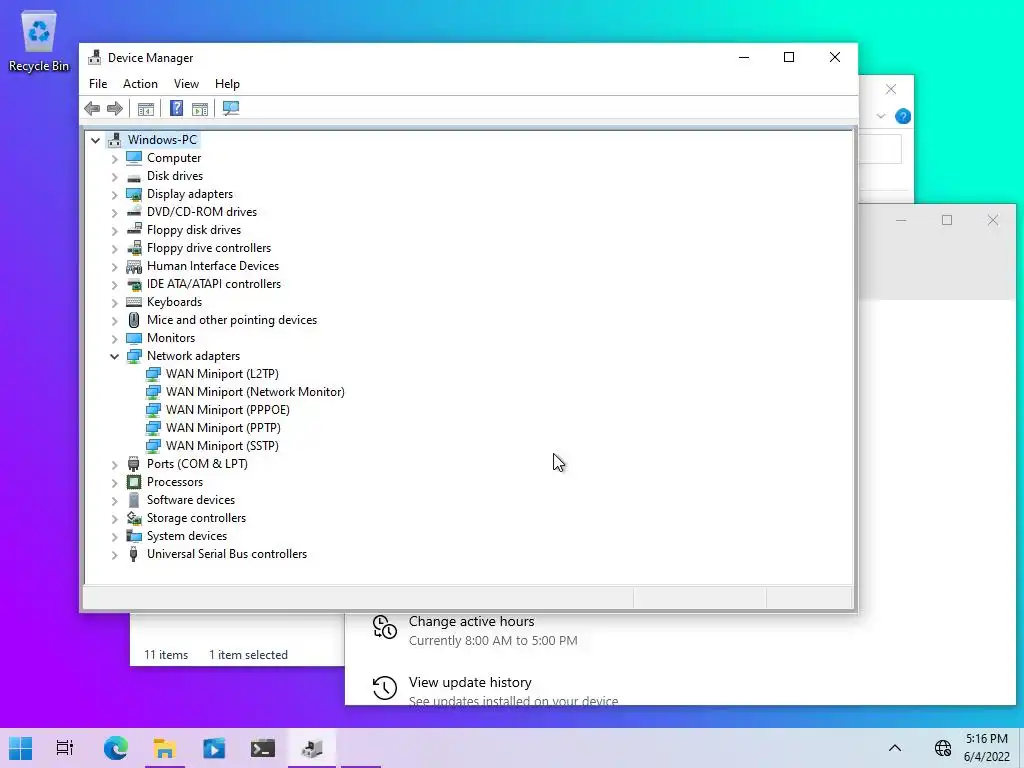Collapse the Windows-PC root node
Viewport: 1024px width, 768px height.
point(95,140)
